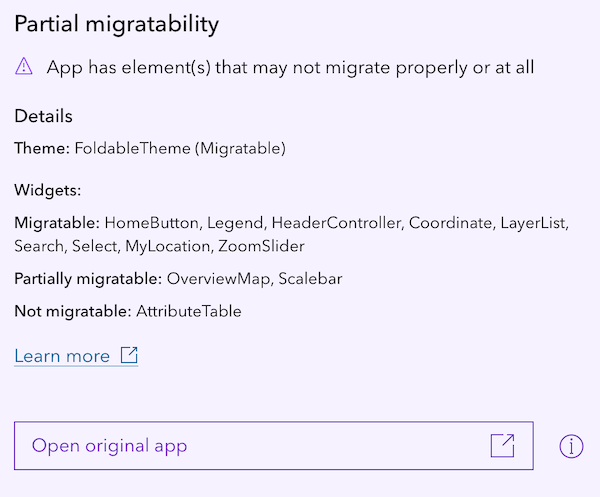Click the info circle icon
Viewport: 600px width, 497px height.
[571, 446]
